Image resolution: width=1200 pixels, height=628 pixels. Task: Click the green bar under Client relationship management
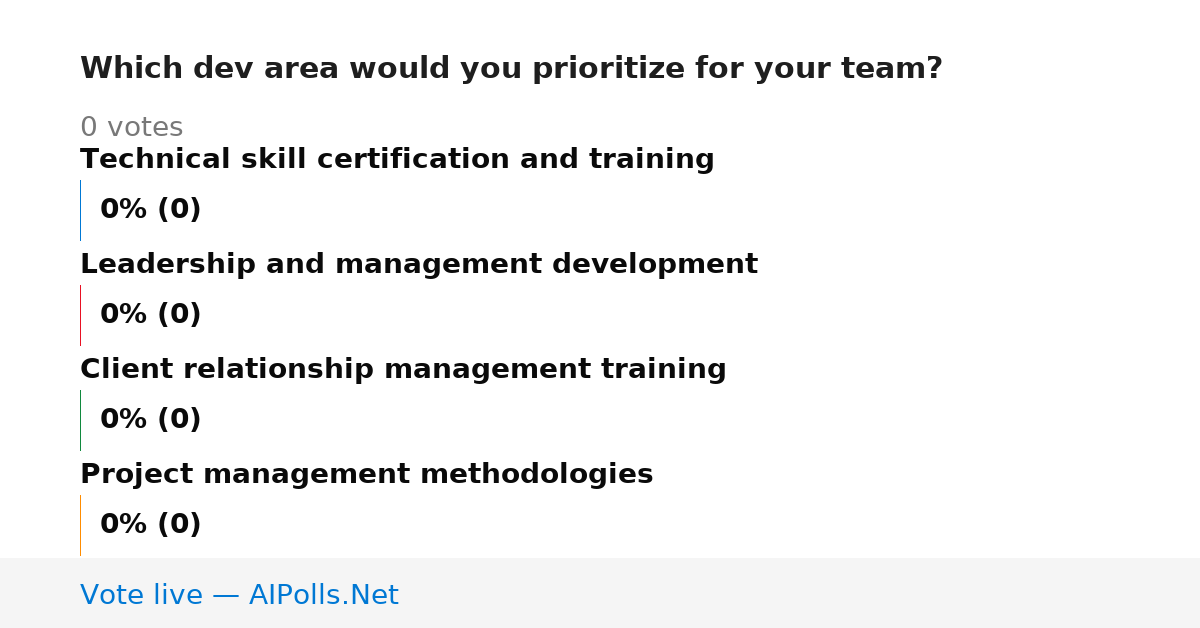81,420
